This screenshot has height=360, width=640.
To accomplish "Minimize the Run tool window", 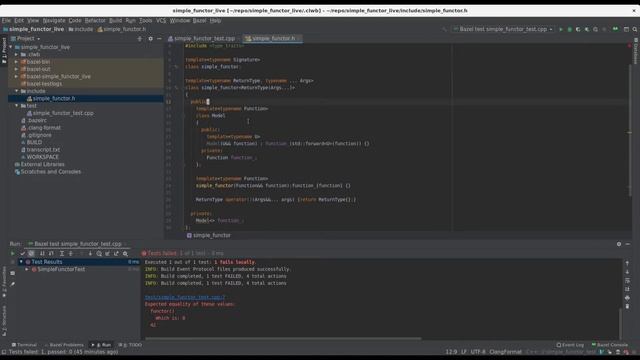I will point(628,244).
